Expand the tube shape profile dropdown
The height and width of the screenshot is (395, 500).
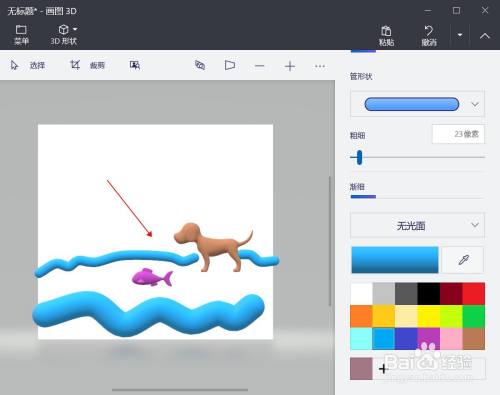(x=417, y=104)
